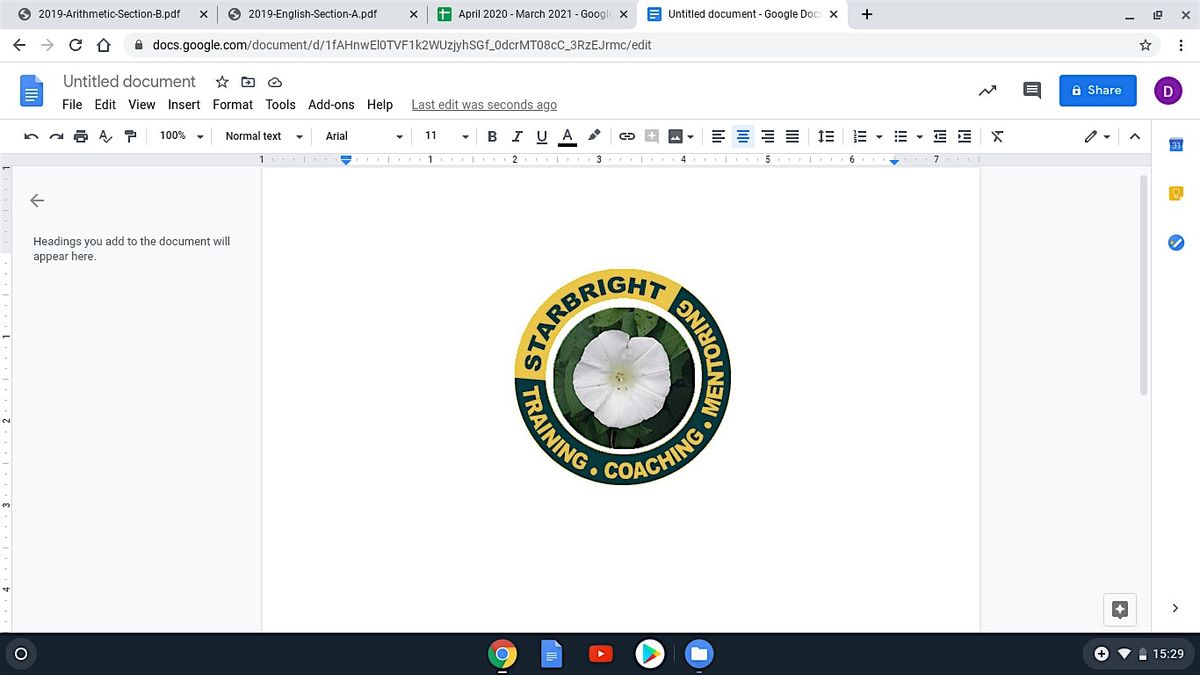Click the Undo arrow icon
The image size is (1200, 675).
click(32, 136)
